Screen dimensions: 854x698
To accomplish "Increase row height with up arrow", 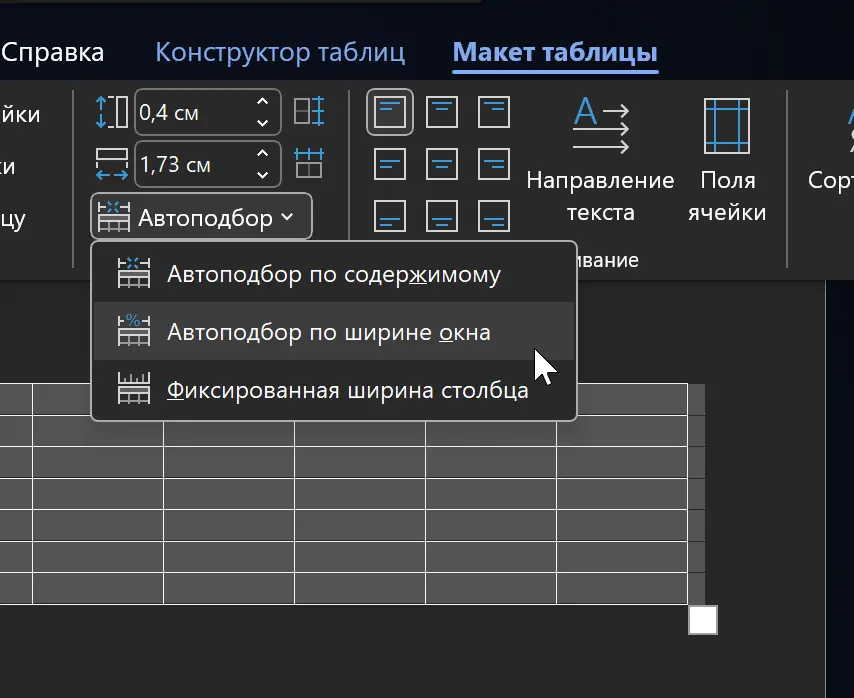I will tap(263, 101).
